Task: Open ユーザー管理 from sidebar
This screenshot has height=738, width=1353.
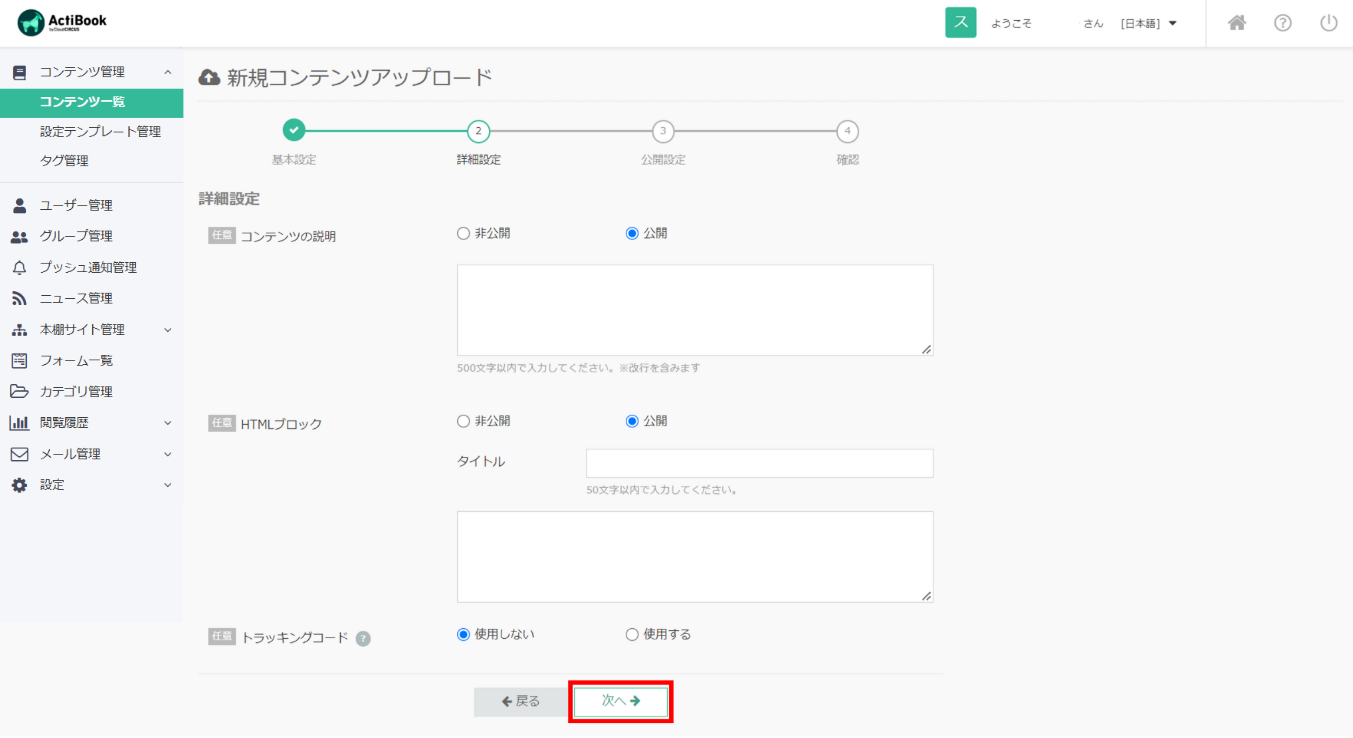Action: 76,205
